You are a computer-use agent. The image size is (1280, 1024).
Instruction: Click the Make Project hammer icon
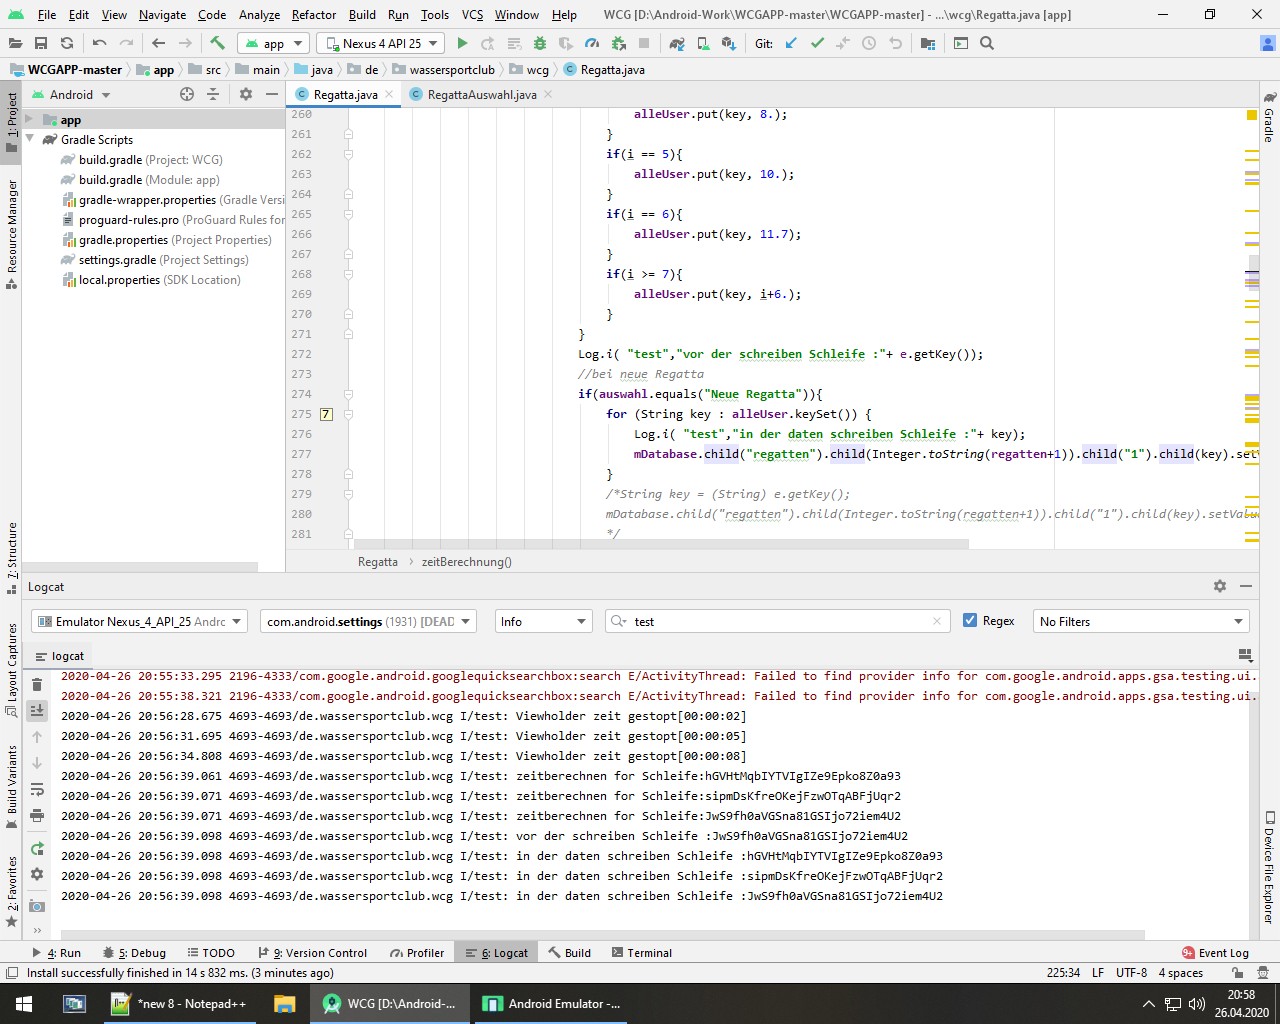[217, 43]
